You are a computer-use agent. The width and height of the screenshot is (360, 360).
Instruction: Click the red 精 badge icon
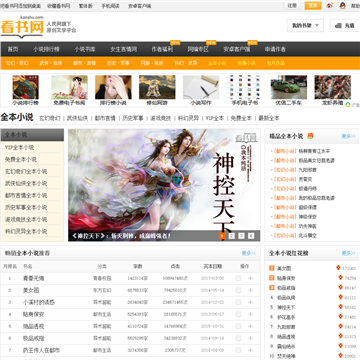310,136
